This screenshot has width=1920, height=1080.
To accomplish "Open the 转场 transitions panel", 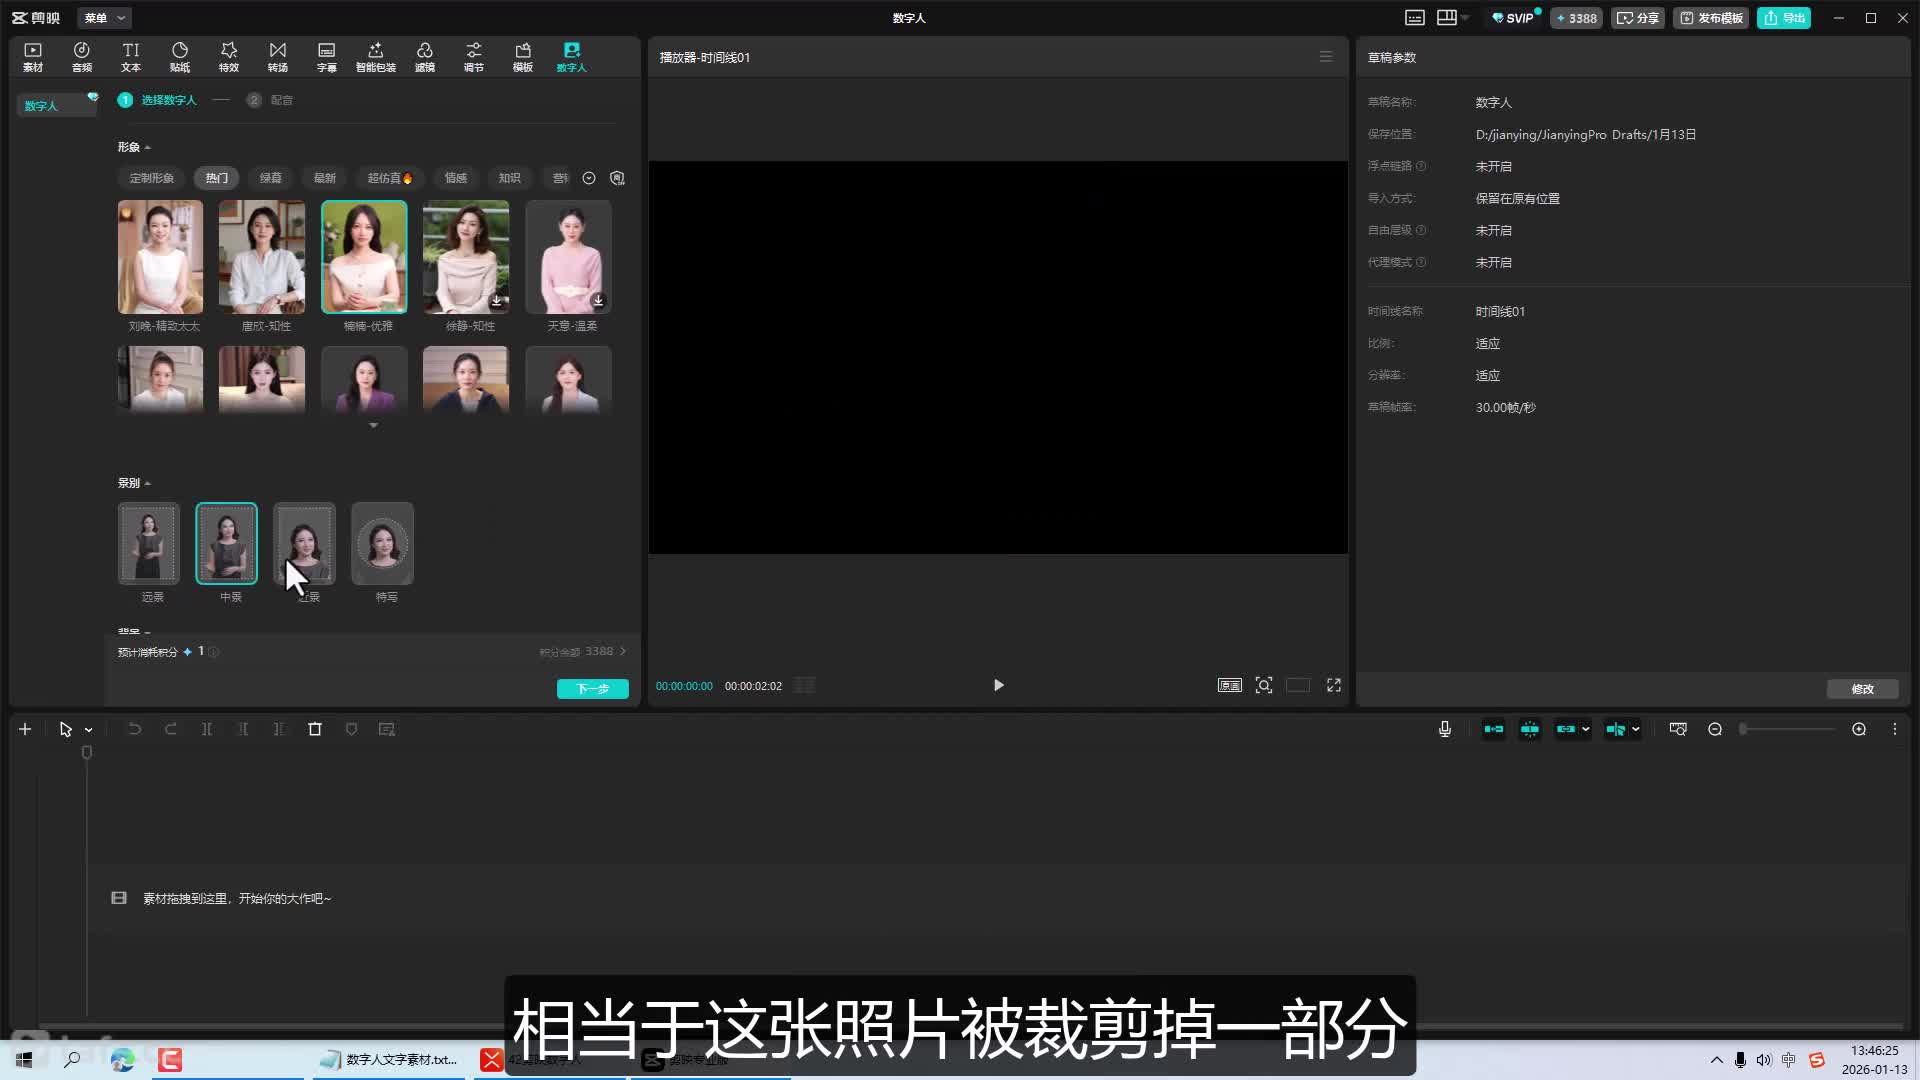I will click(278, 56).
